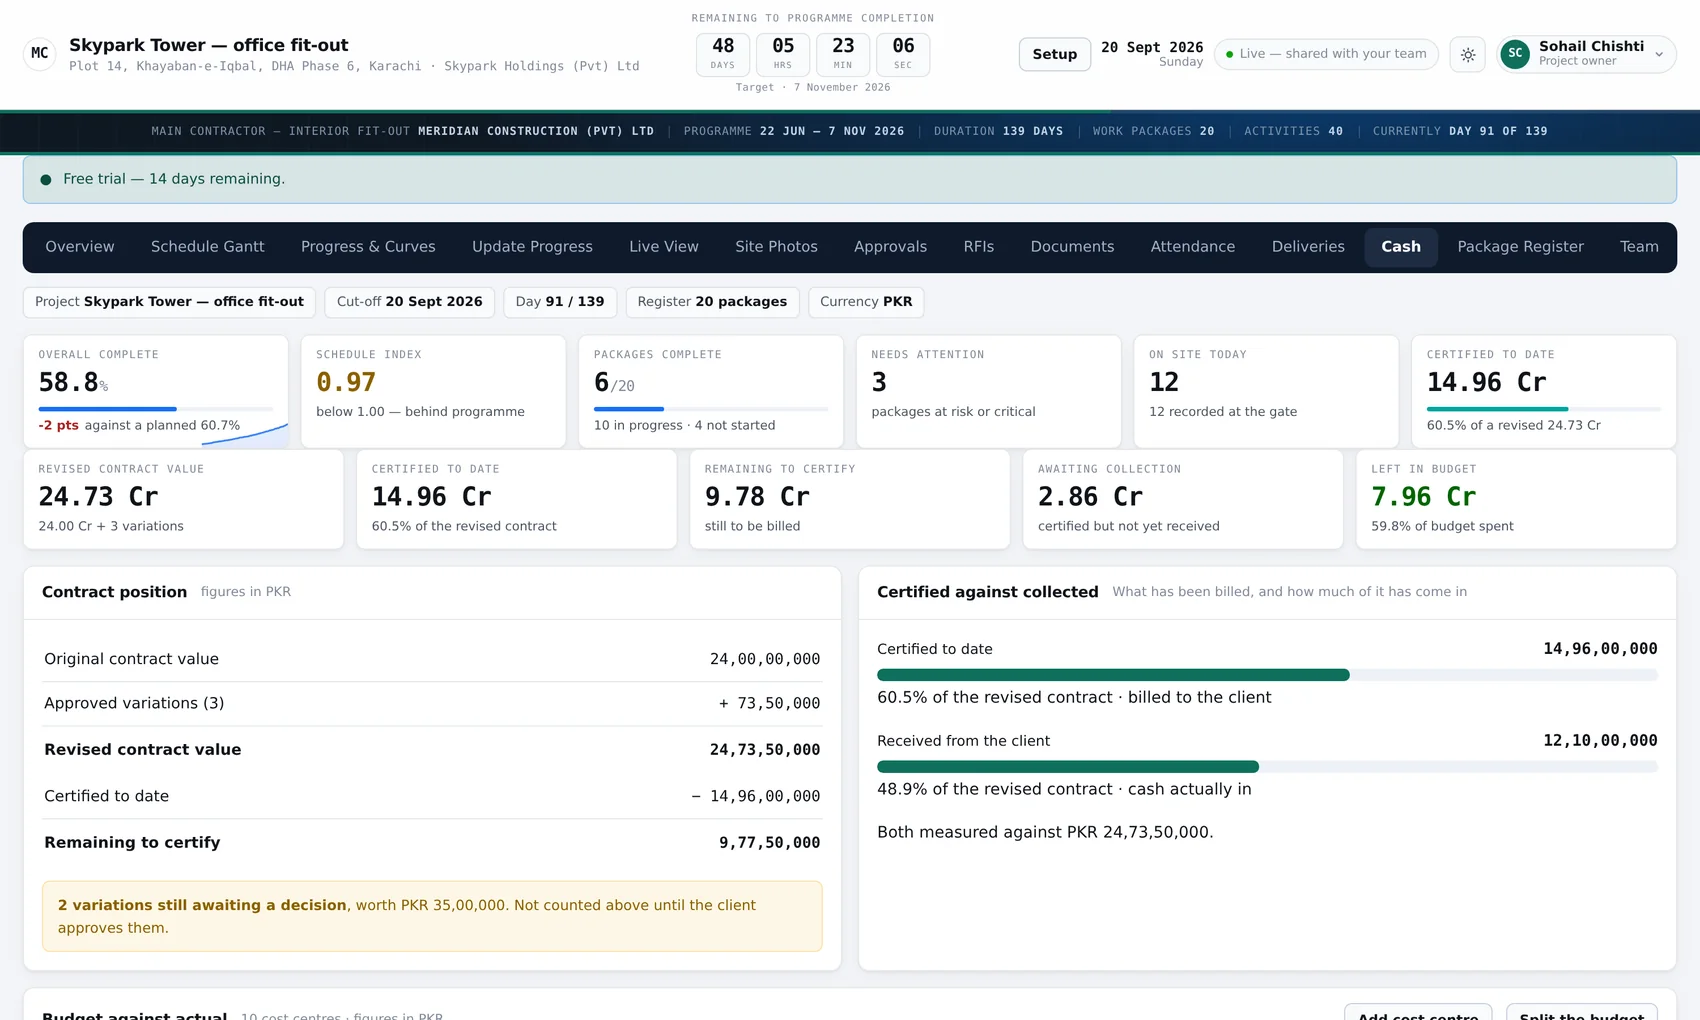Select the Live View tab
Screen dimensions: 1700x1020
coord(664,247)
